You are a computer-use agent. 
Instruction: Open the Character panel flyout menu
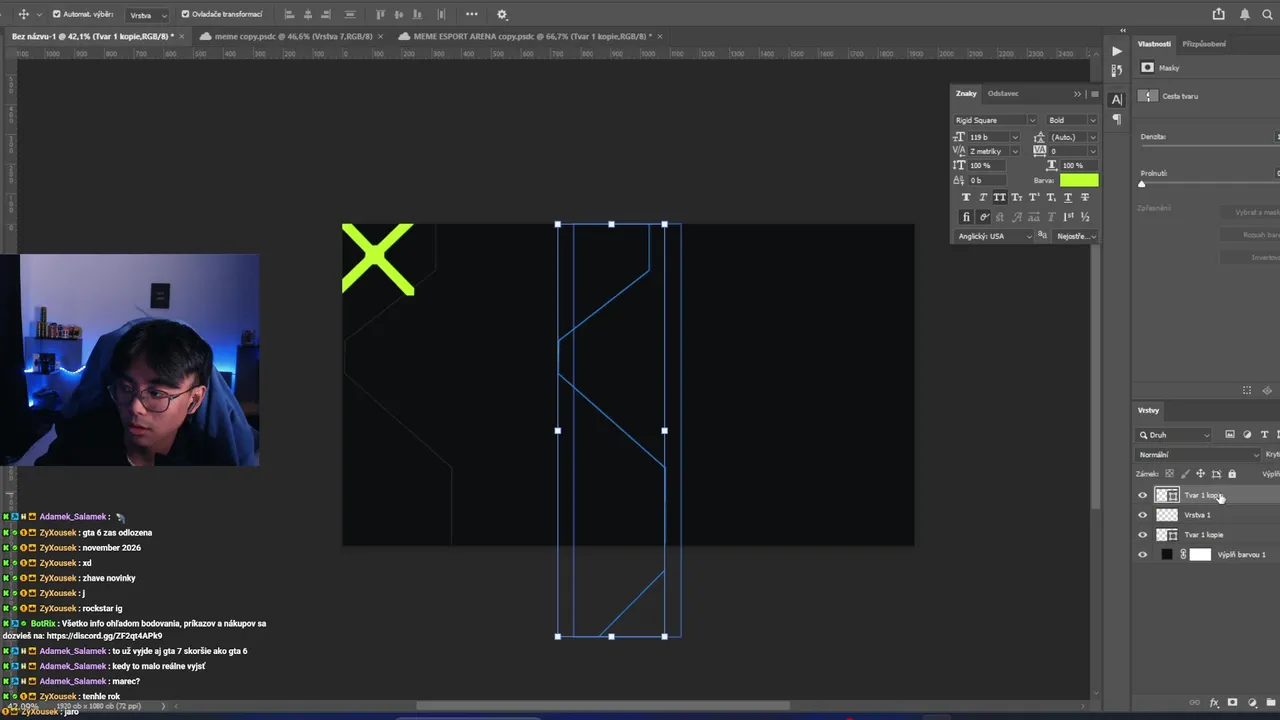coord(1094,94)
